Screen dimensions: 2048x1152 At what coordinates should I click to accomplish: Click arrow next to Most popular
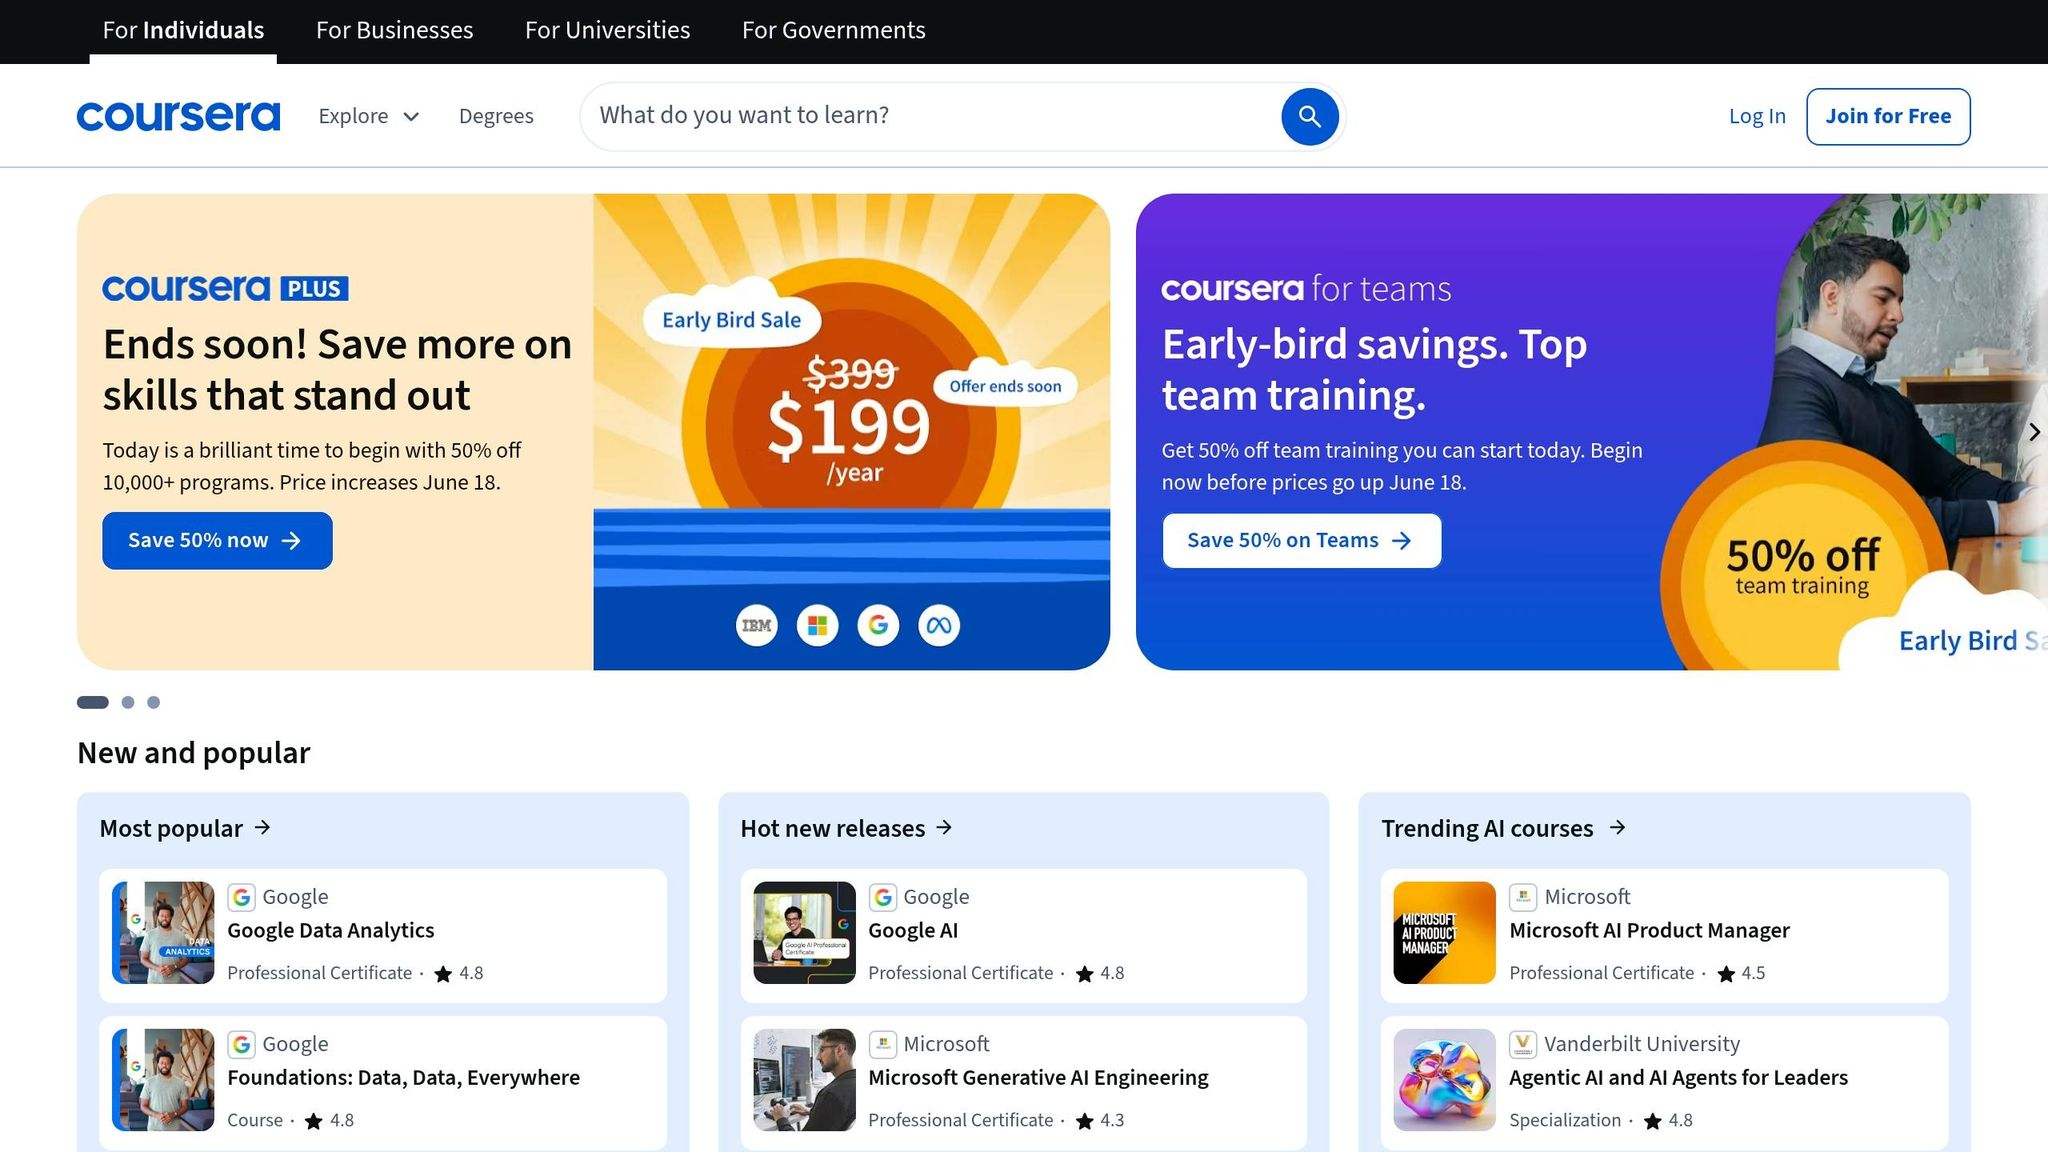tap(262, 827)
